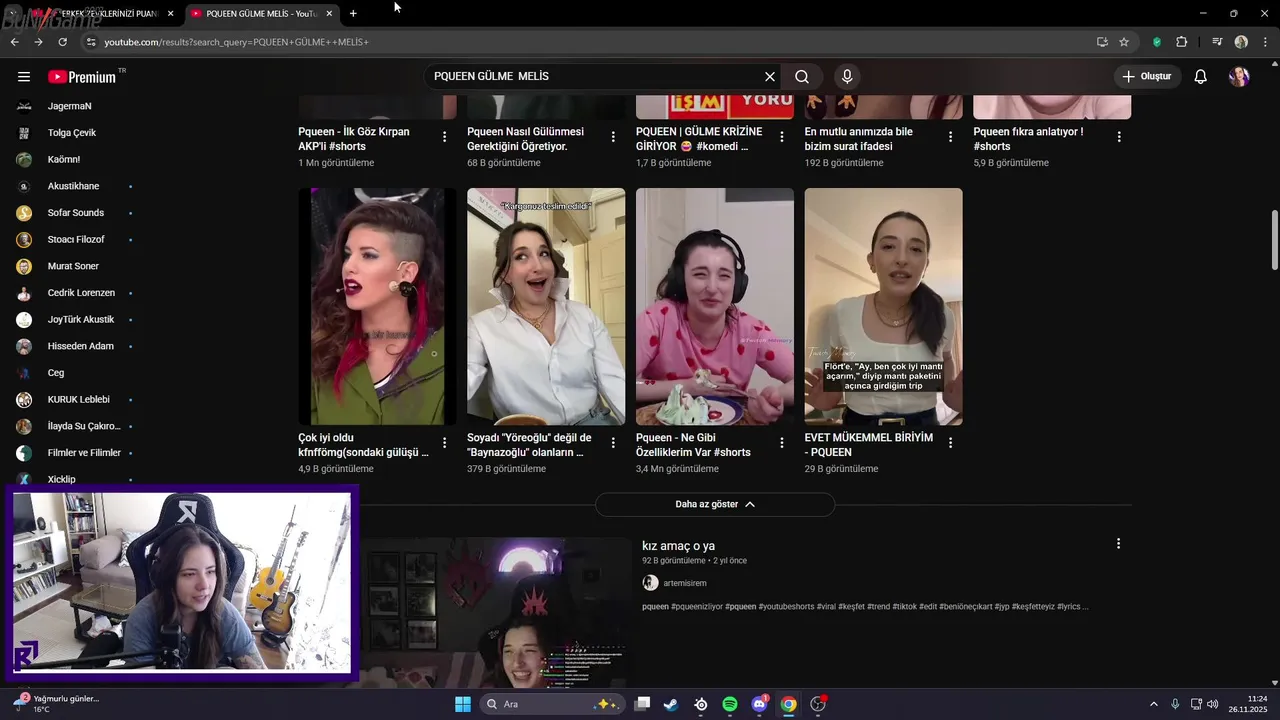Open Discord from the taskbar
This screenshot has height=720, width=1280.
point(759,704)
